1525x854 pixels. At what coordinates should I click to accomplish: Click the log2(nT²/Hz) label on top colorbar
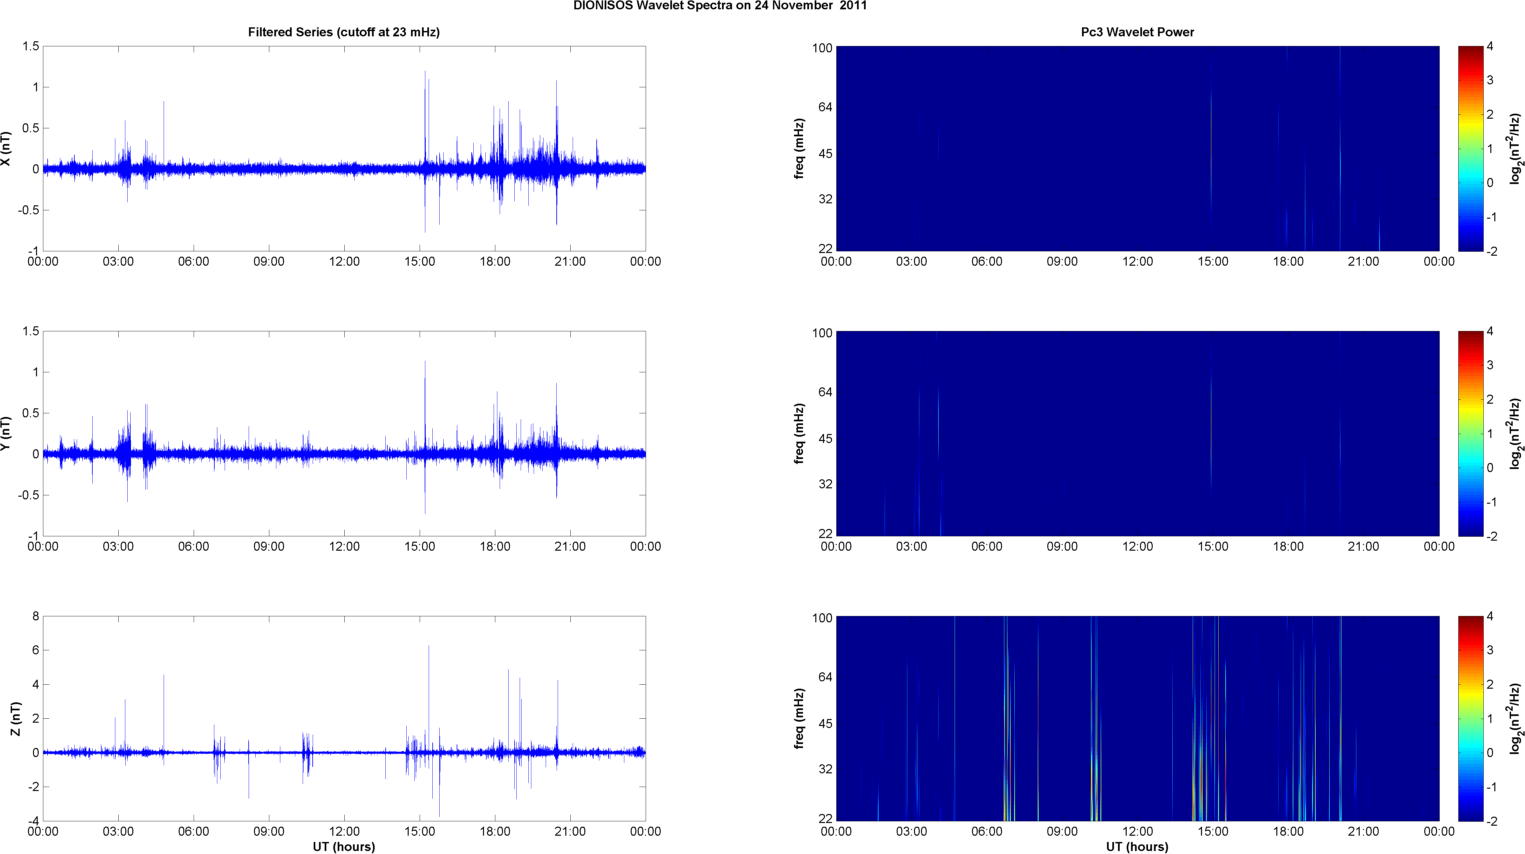click(1515, 149)
